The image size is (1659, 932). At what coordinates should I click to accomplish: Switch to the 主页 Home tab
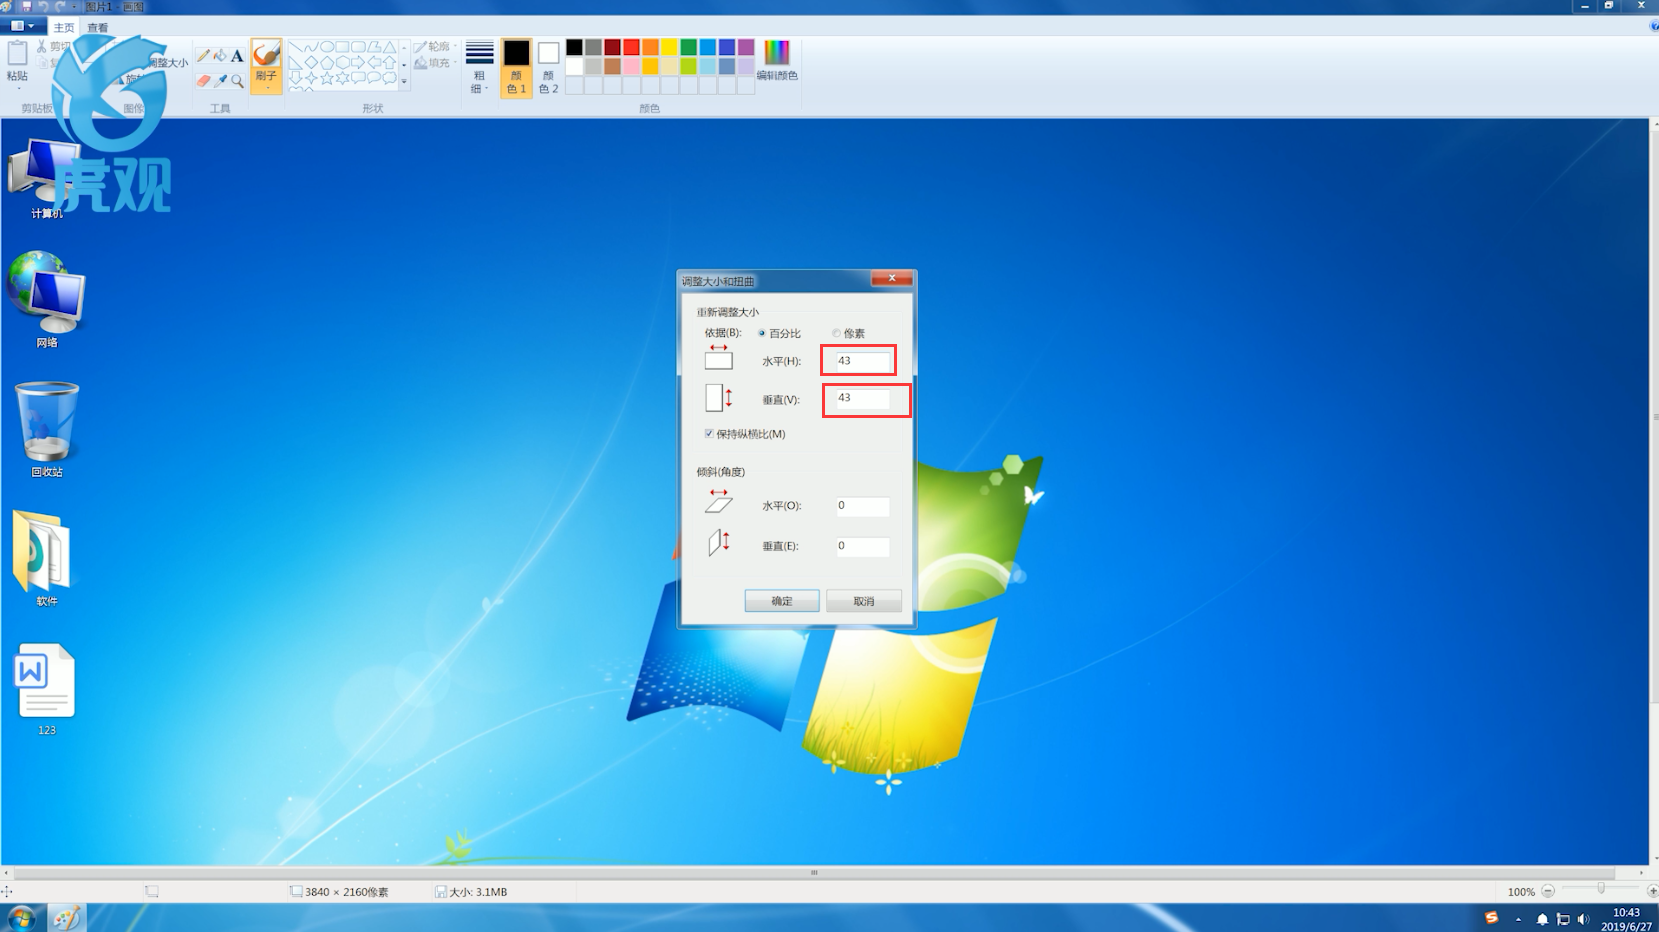tap(64, 27)
